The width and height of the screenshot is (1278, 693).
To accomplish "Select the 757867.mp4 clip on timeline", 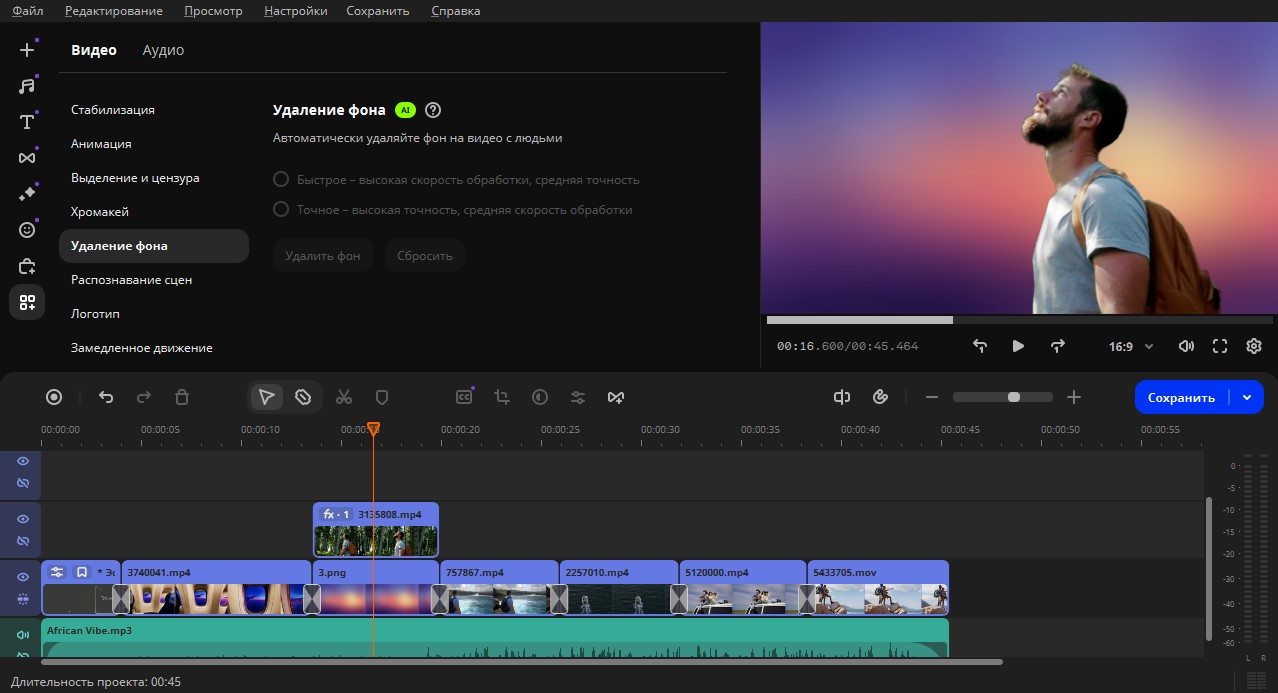I will pyautogui.click(x=498, y=590).
